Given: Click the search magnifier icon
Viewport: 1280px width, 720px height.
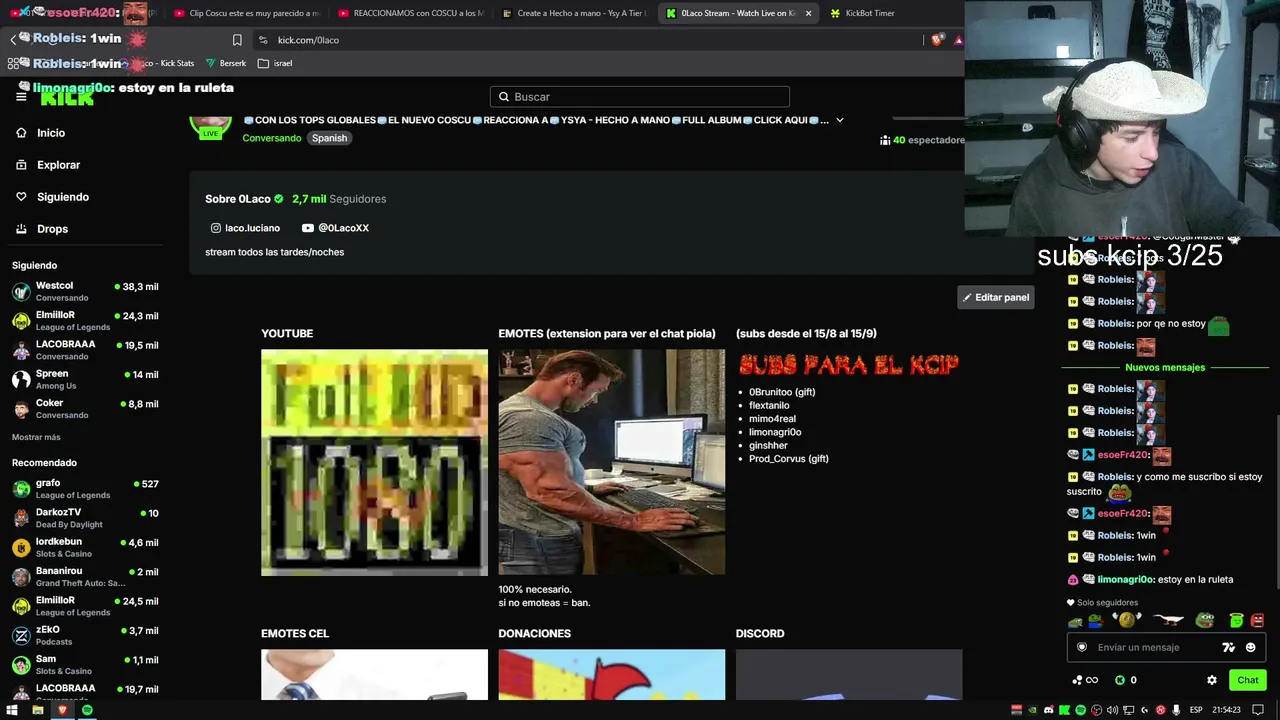Looking at the screenshot, I should pyautogui.click(x=504, y=97).
